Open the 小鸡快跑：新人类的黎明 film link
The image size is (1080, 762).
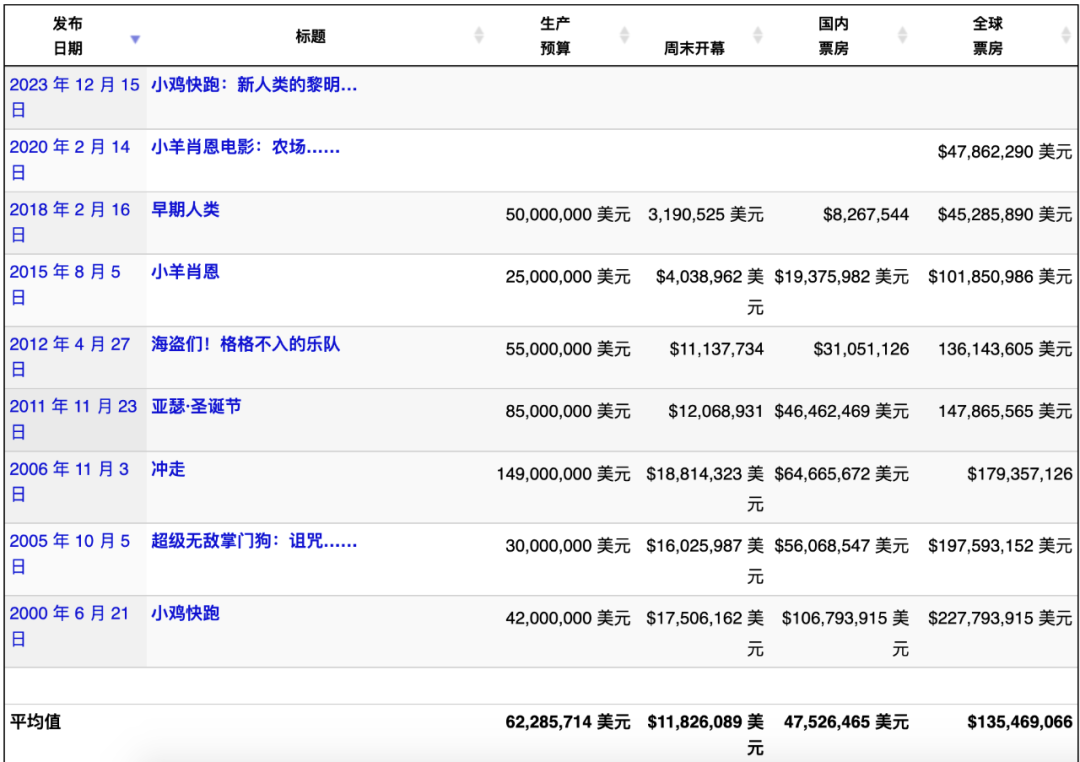(254, 85)
